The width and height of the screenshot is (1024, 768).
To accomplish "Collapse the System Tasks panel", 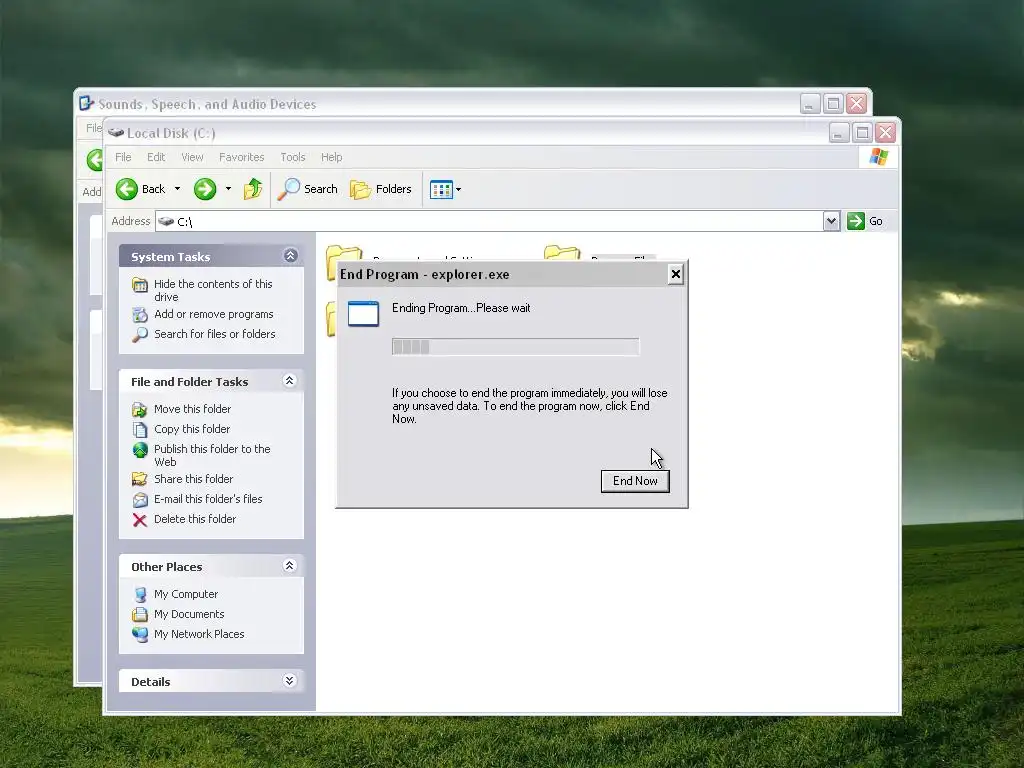I will [x=290, y=255].
